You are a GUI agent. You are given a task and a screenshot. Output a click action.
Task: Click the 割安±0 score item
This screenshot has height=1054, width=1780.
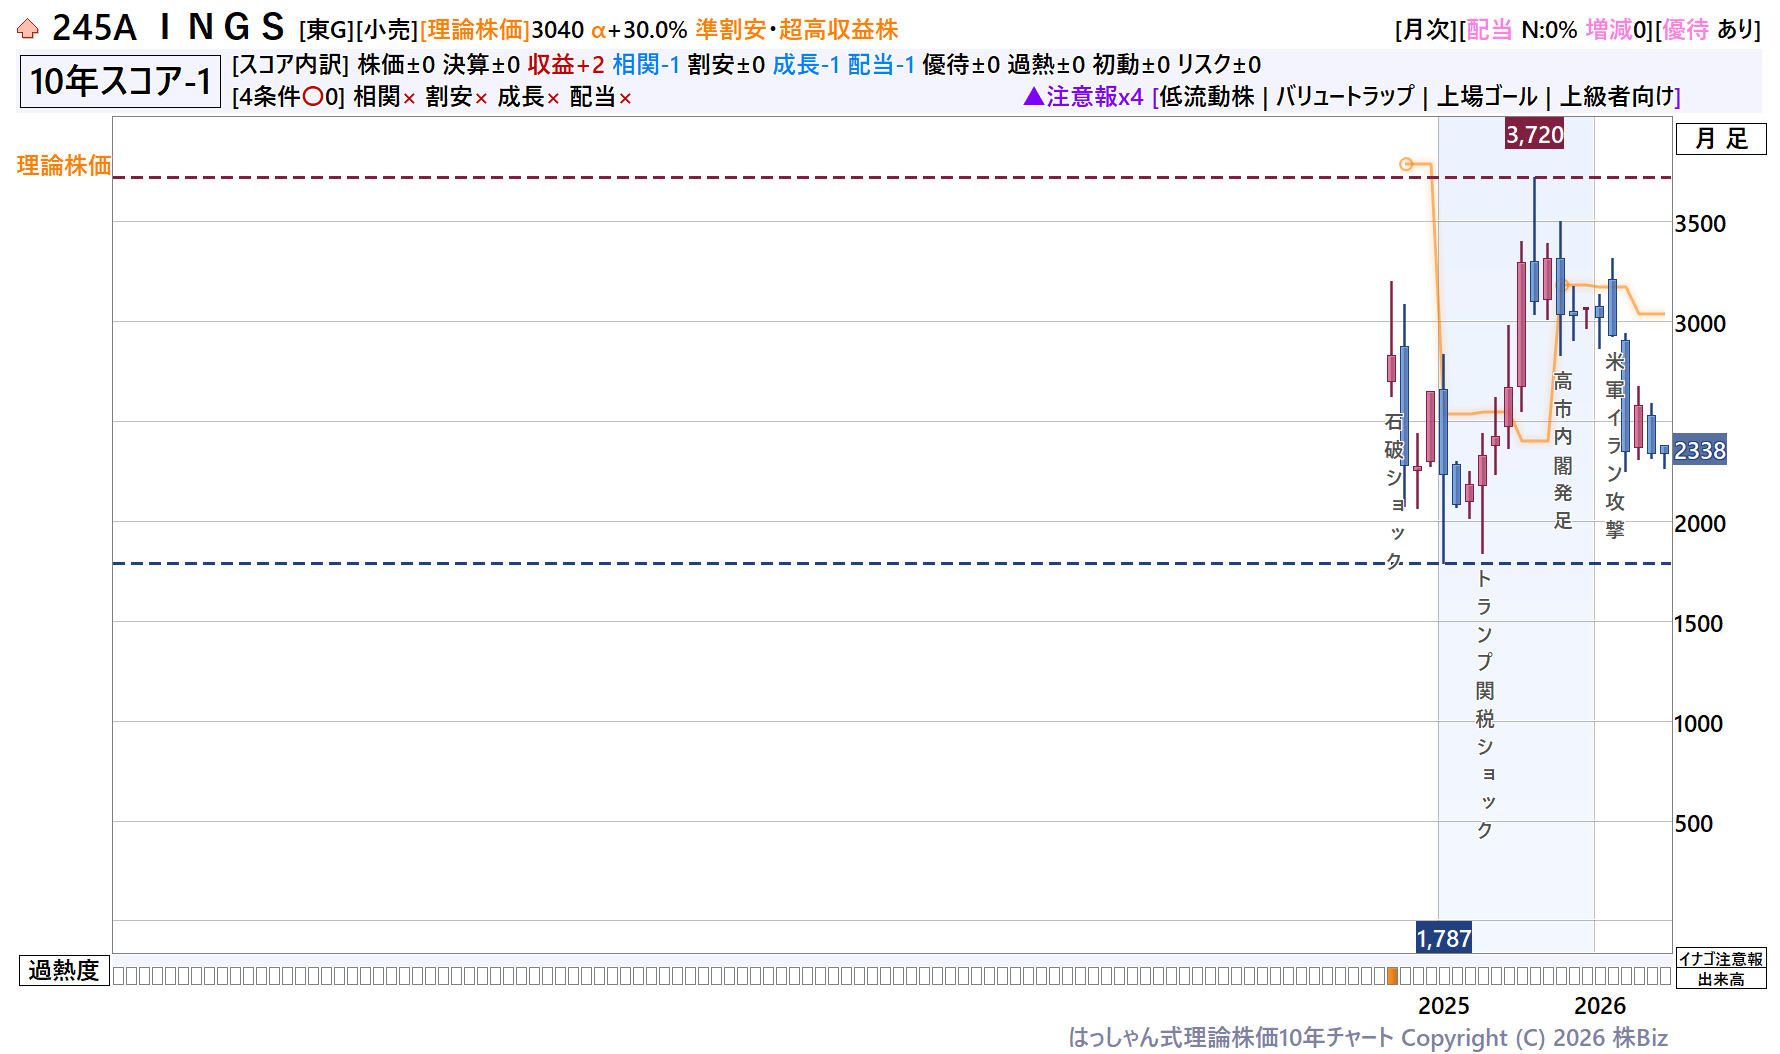pyautogui.click(x=726, y=65)
